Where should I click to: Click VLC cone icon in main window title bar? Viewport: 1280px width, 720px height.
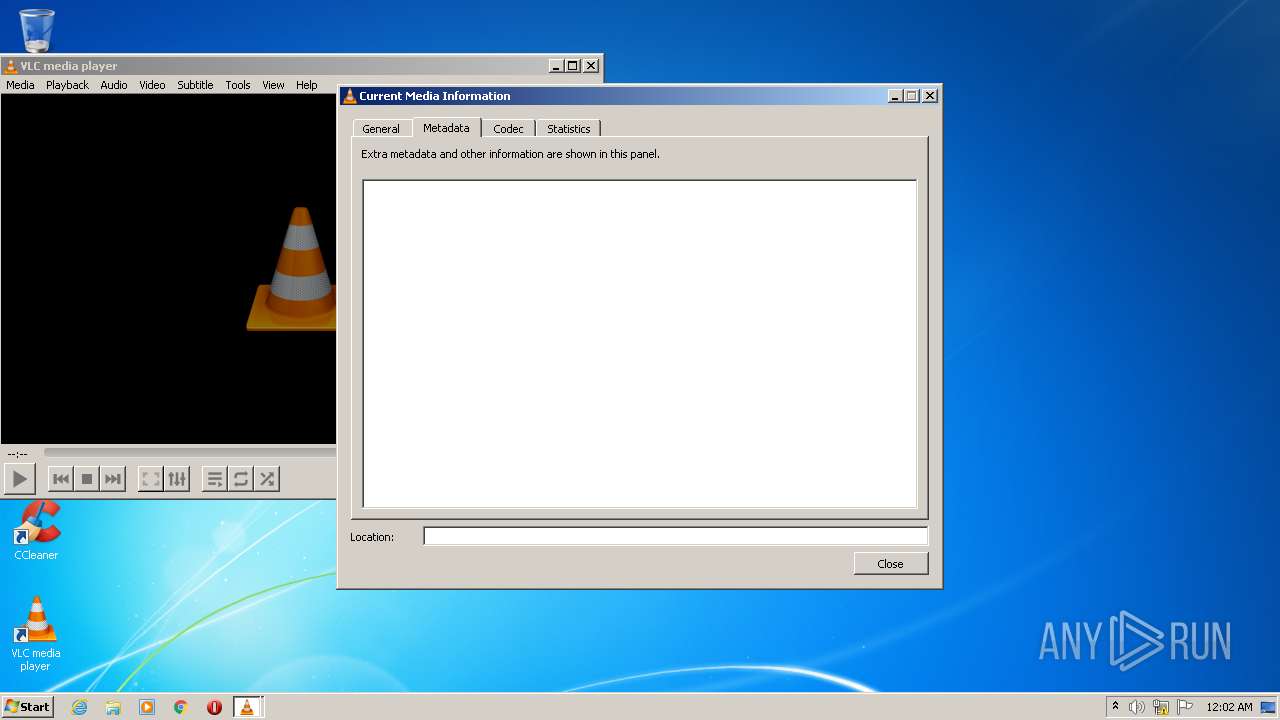11,66
